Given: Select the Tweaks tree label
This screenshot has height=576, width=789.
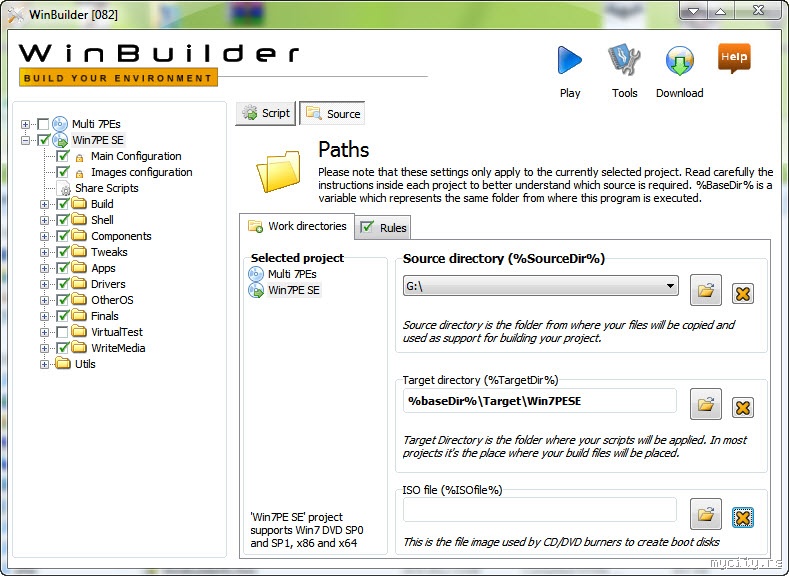Looking at the screenshot, I should pos(109,252).
